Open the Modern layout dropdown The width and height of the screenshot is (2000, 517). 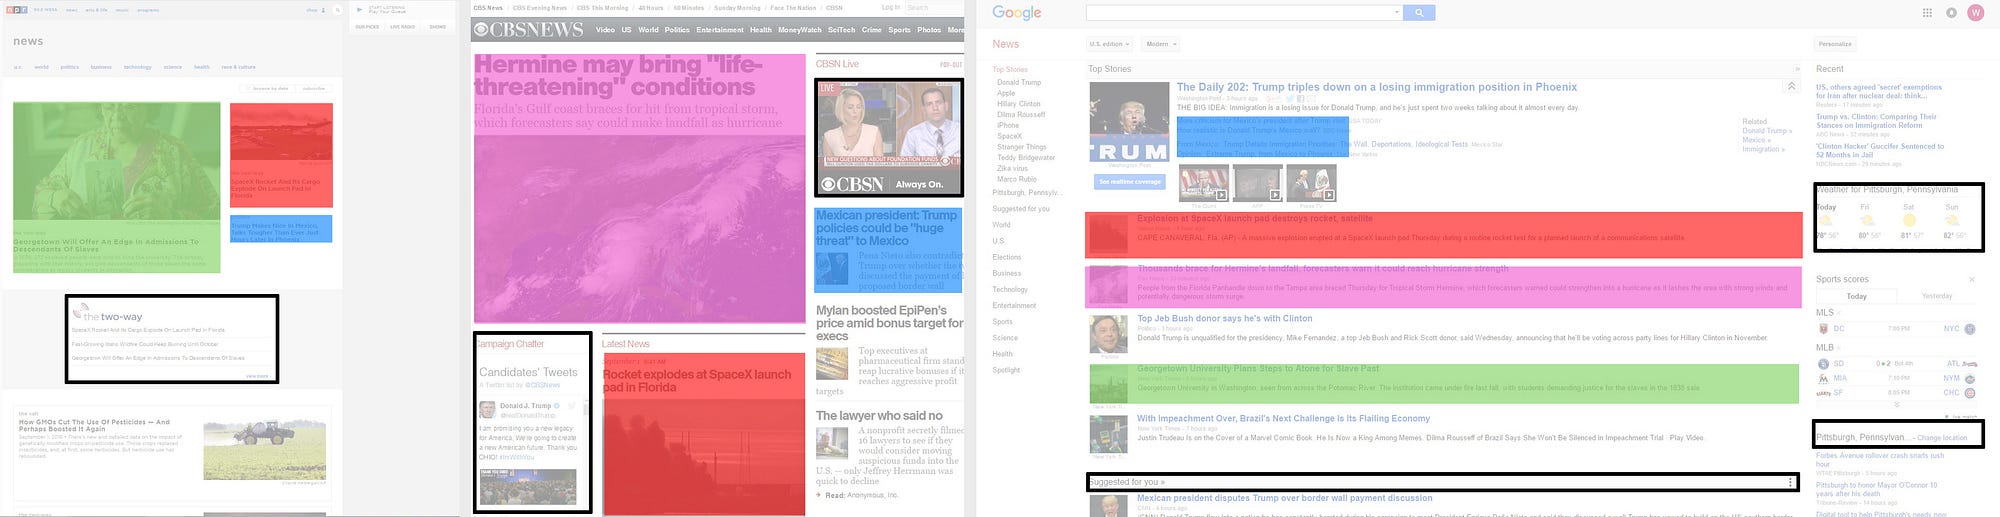pyautogui.click(x=1161, y=44)
